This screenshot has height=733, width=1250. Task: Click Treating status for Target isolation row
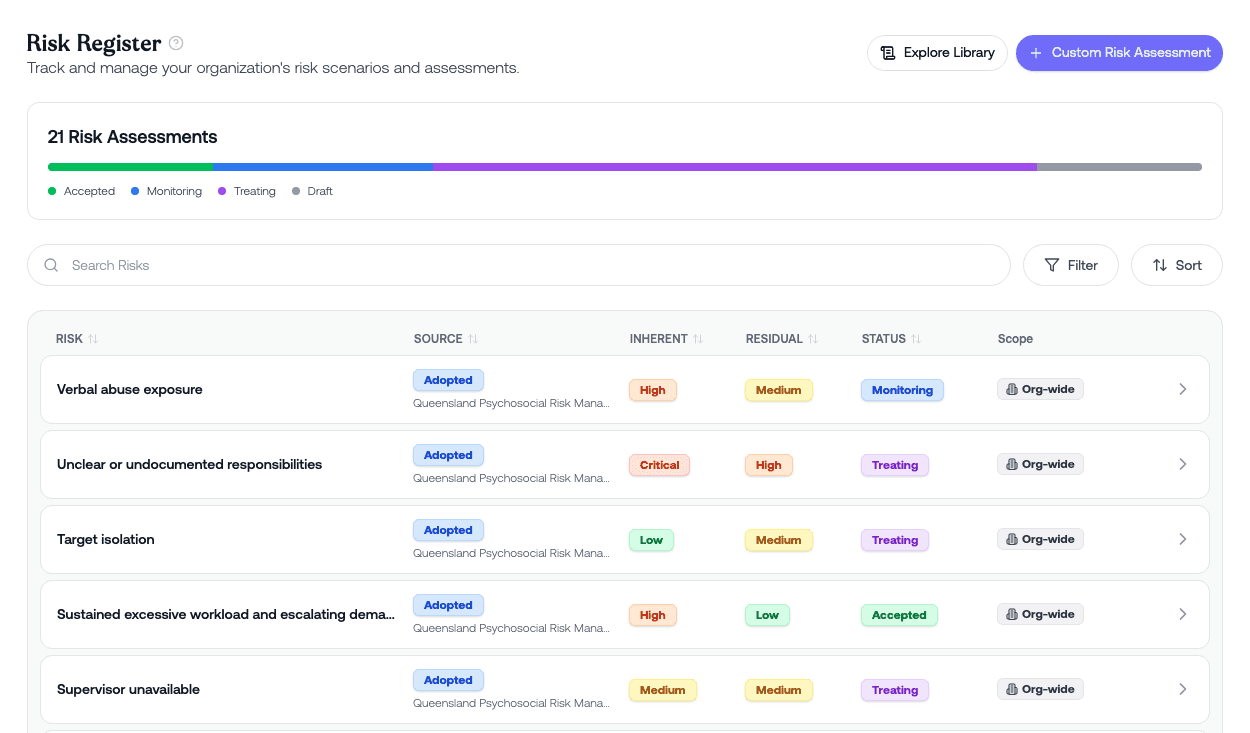[x=895, y=540]
